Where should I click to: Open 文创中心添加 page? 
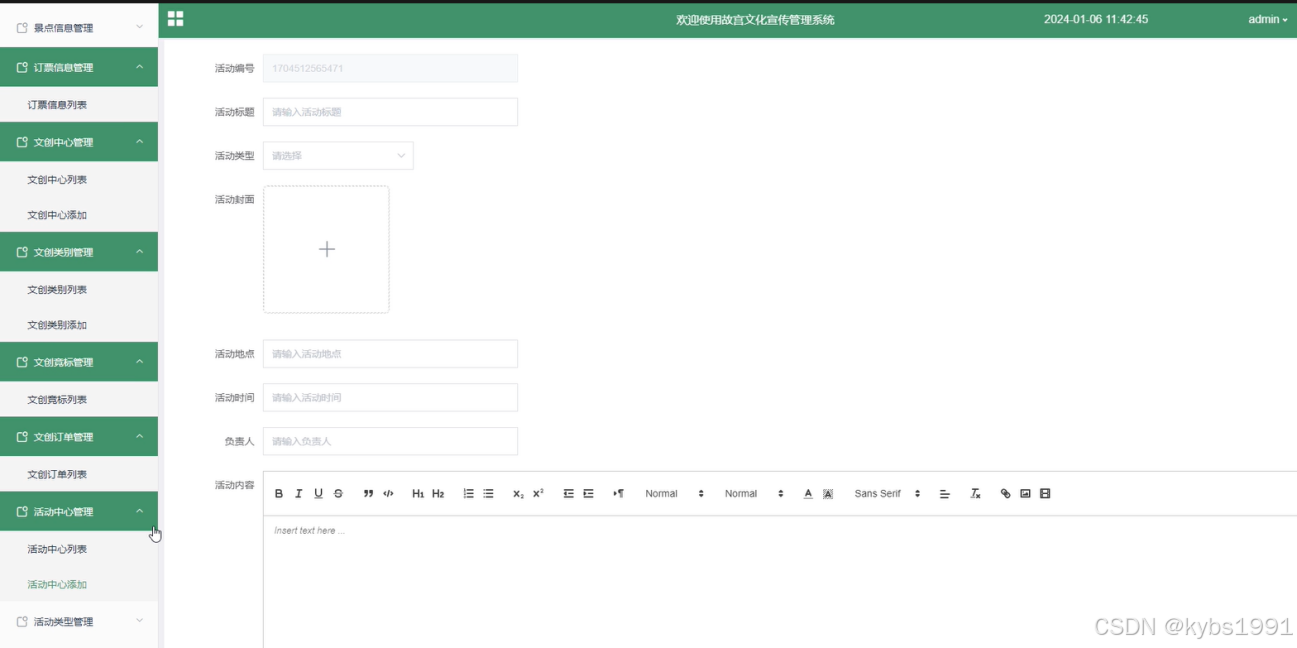click(x=79, y=215)
